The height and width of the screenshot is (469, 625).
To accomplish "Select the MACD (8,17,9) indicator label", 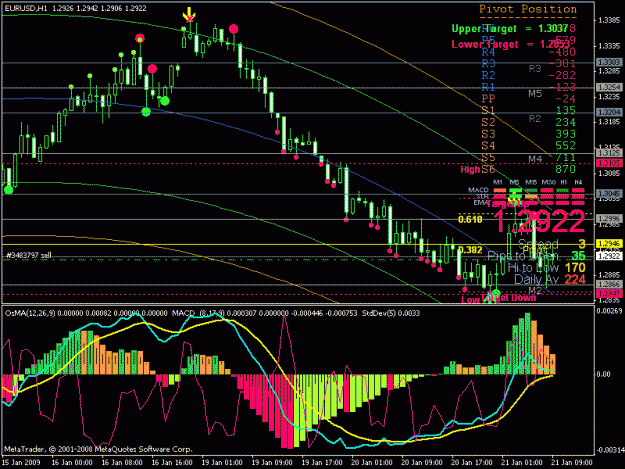I will [198, 313].
